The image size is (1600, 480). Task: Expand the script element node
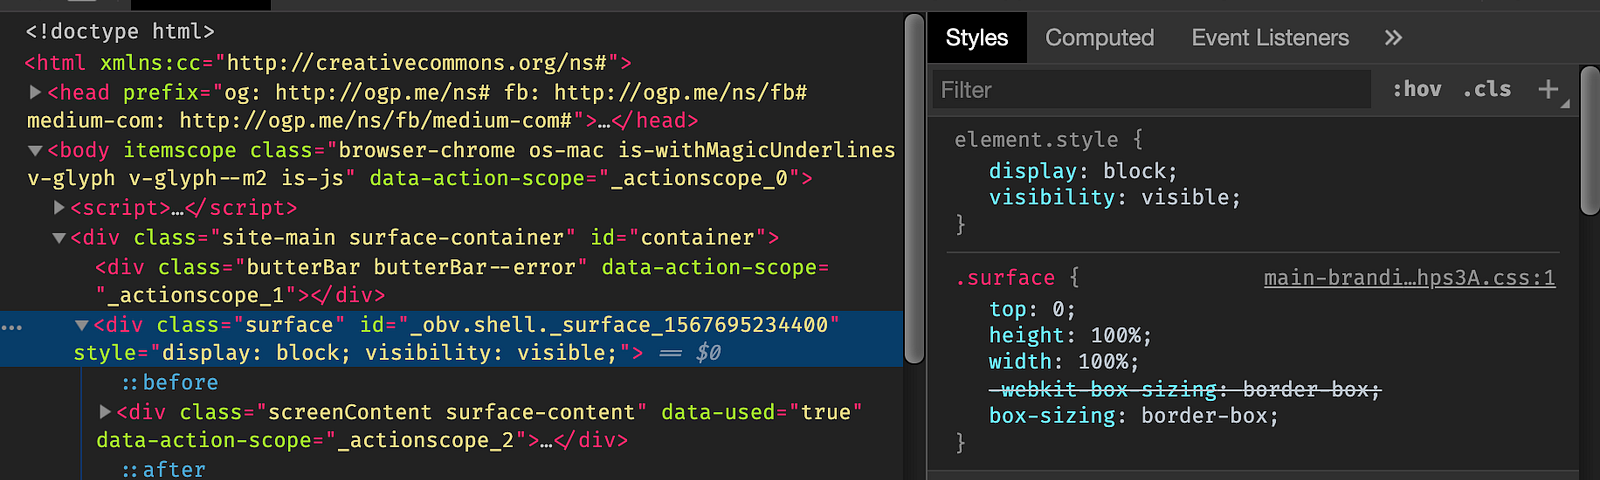point(59,208)
